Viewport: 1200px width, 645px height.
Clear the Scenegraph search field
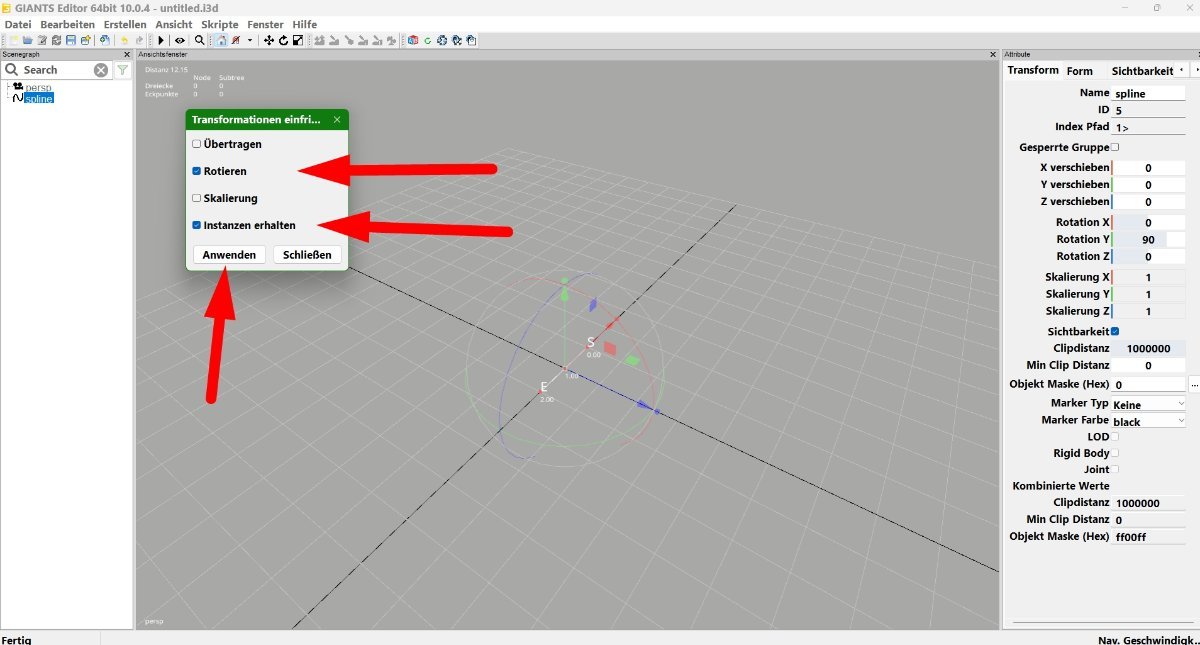click(101, 70)
